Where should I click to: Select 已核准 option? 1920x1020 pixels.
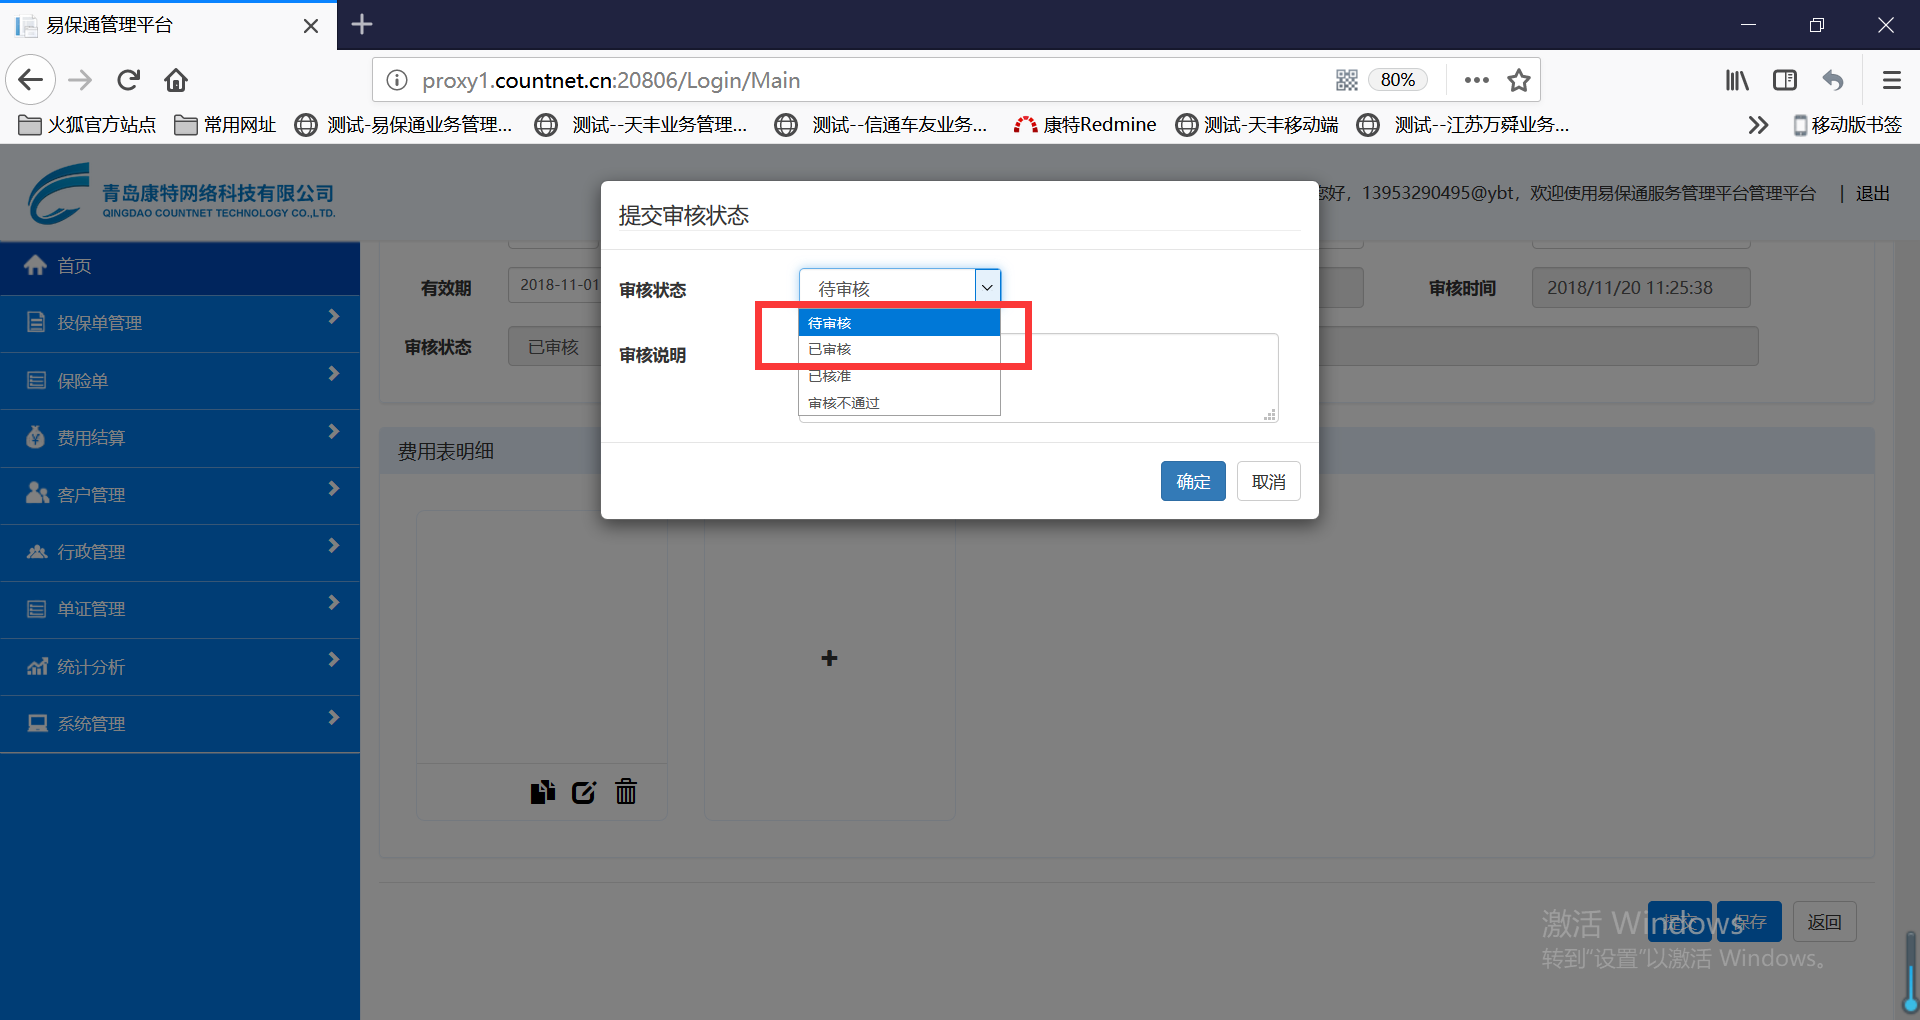pos(899,376)
